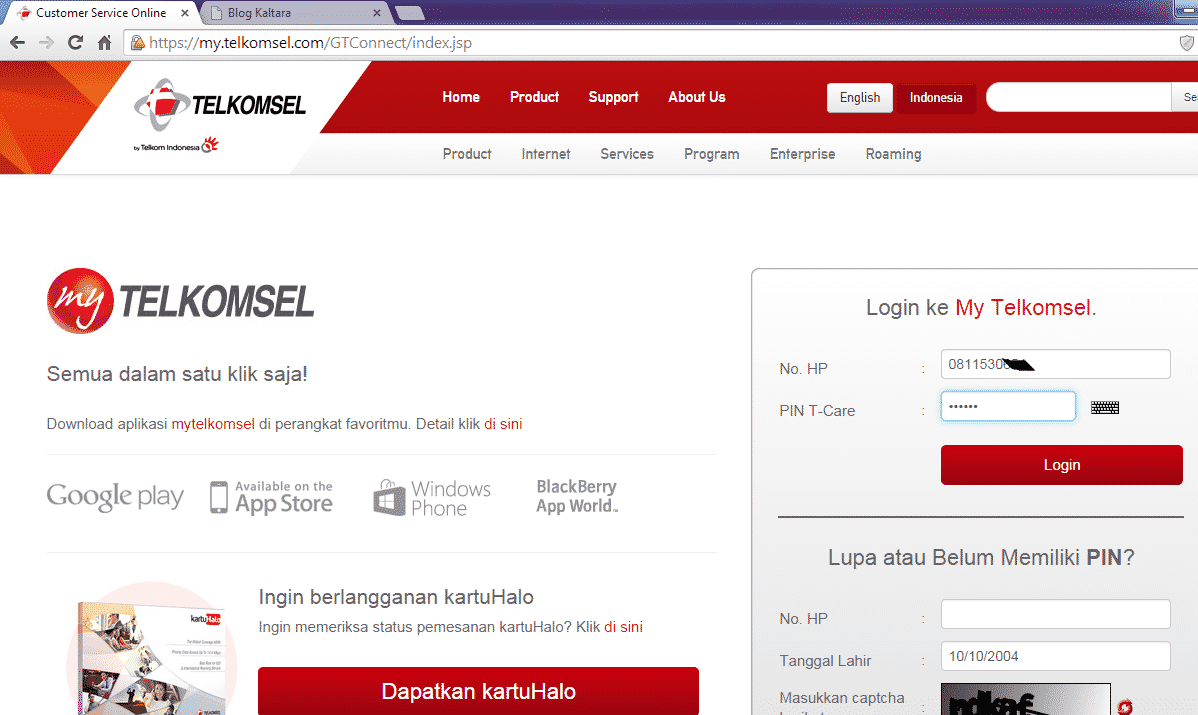Open the About Us menu

point(697,97)
